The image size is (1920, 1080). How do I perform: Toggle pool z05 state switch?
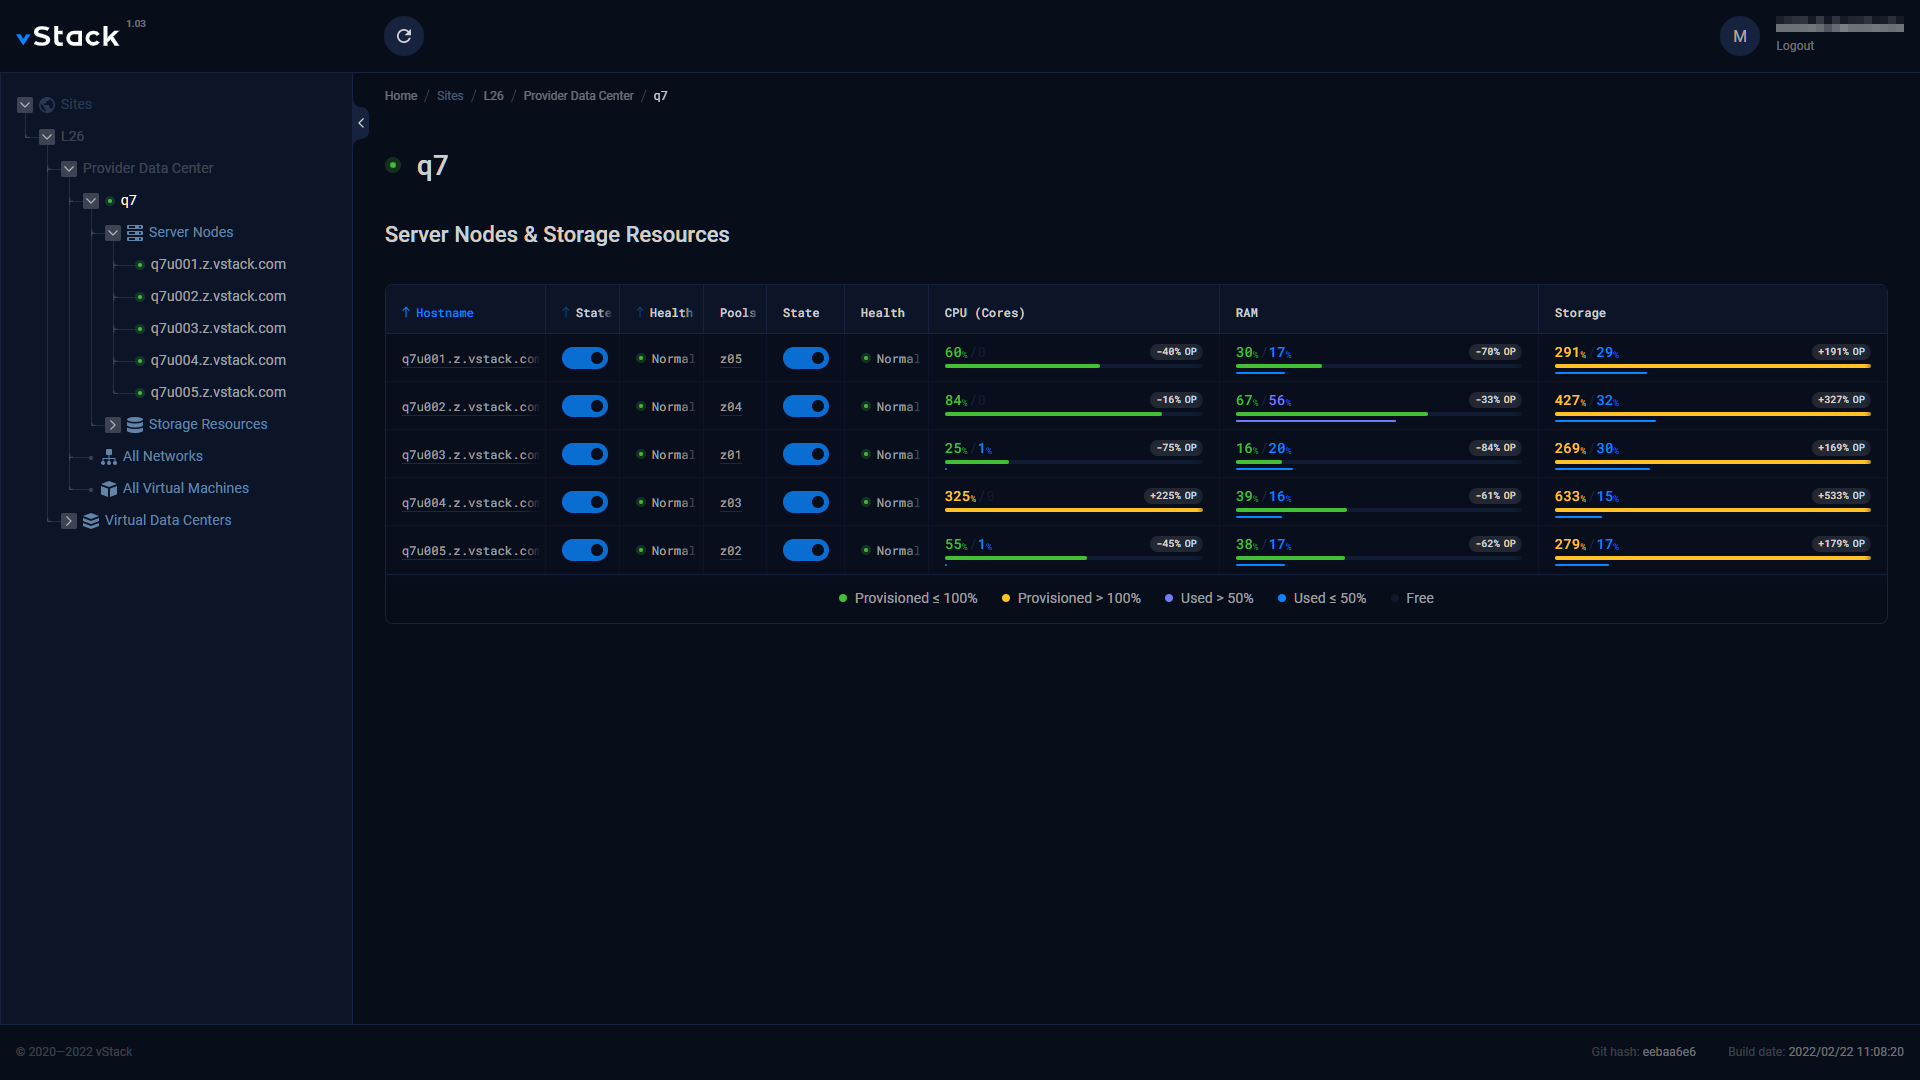(806, 358)
